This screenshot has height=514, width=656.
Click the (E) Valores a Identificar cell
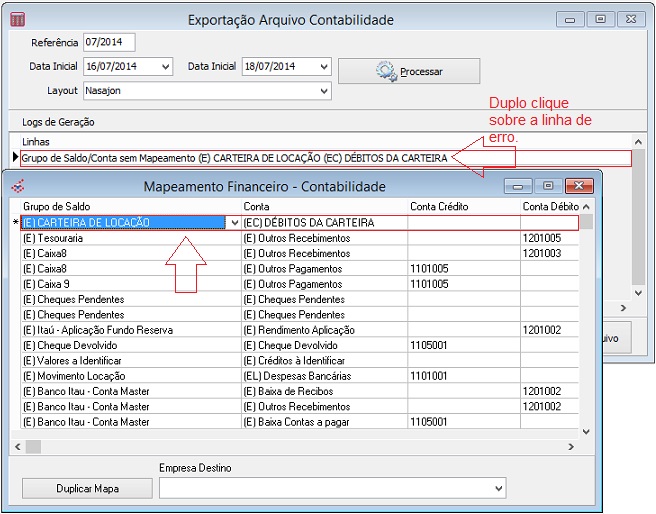click(x=131, y=361)
